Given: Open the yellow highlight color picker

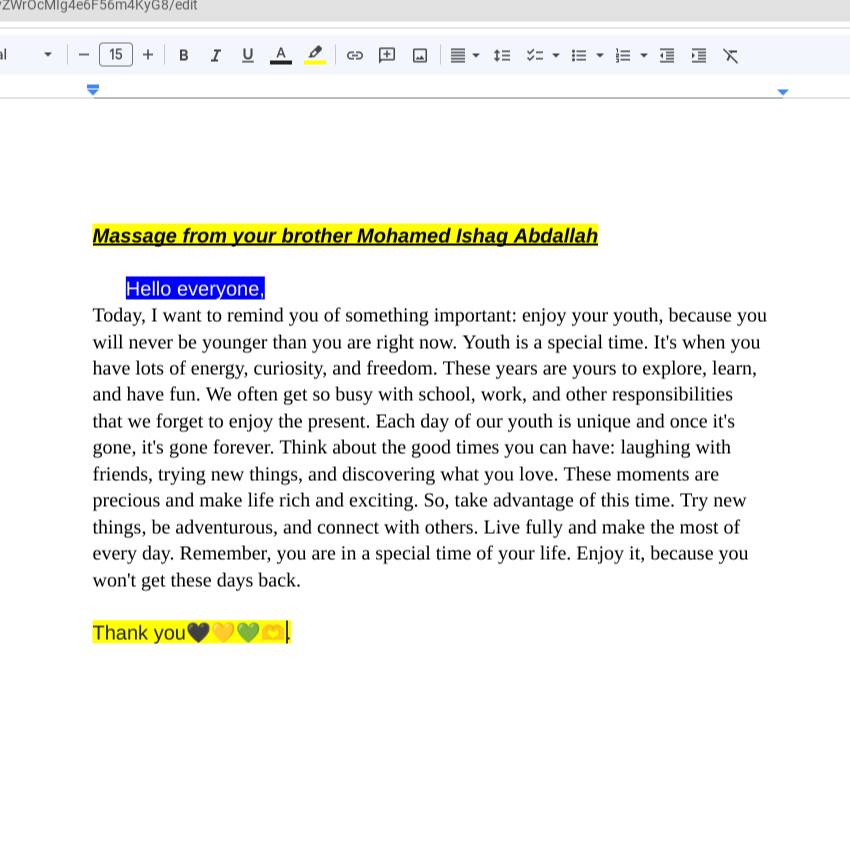Looking at the screenshot, I should coord(315,55).
